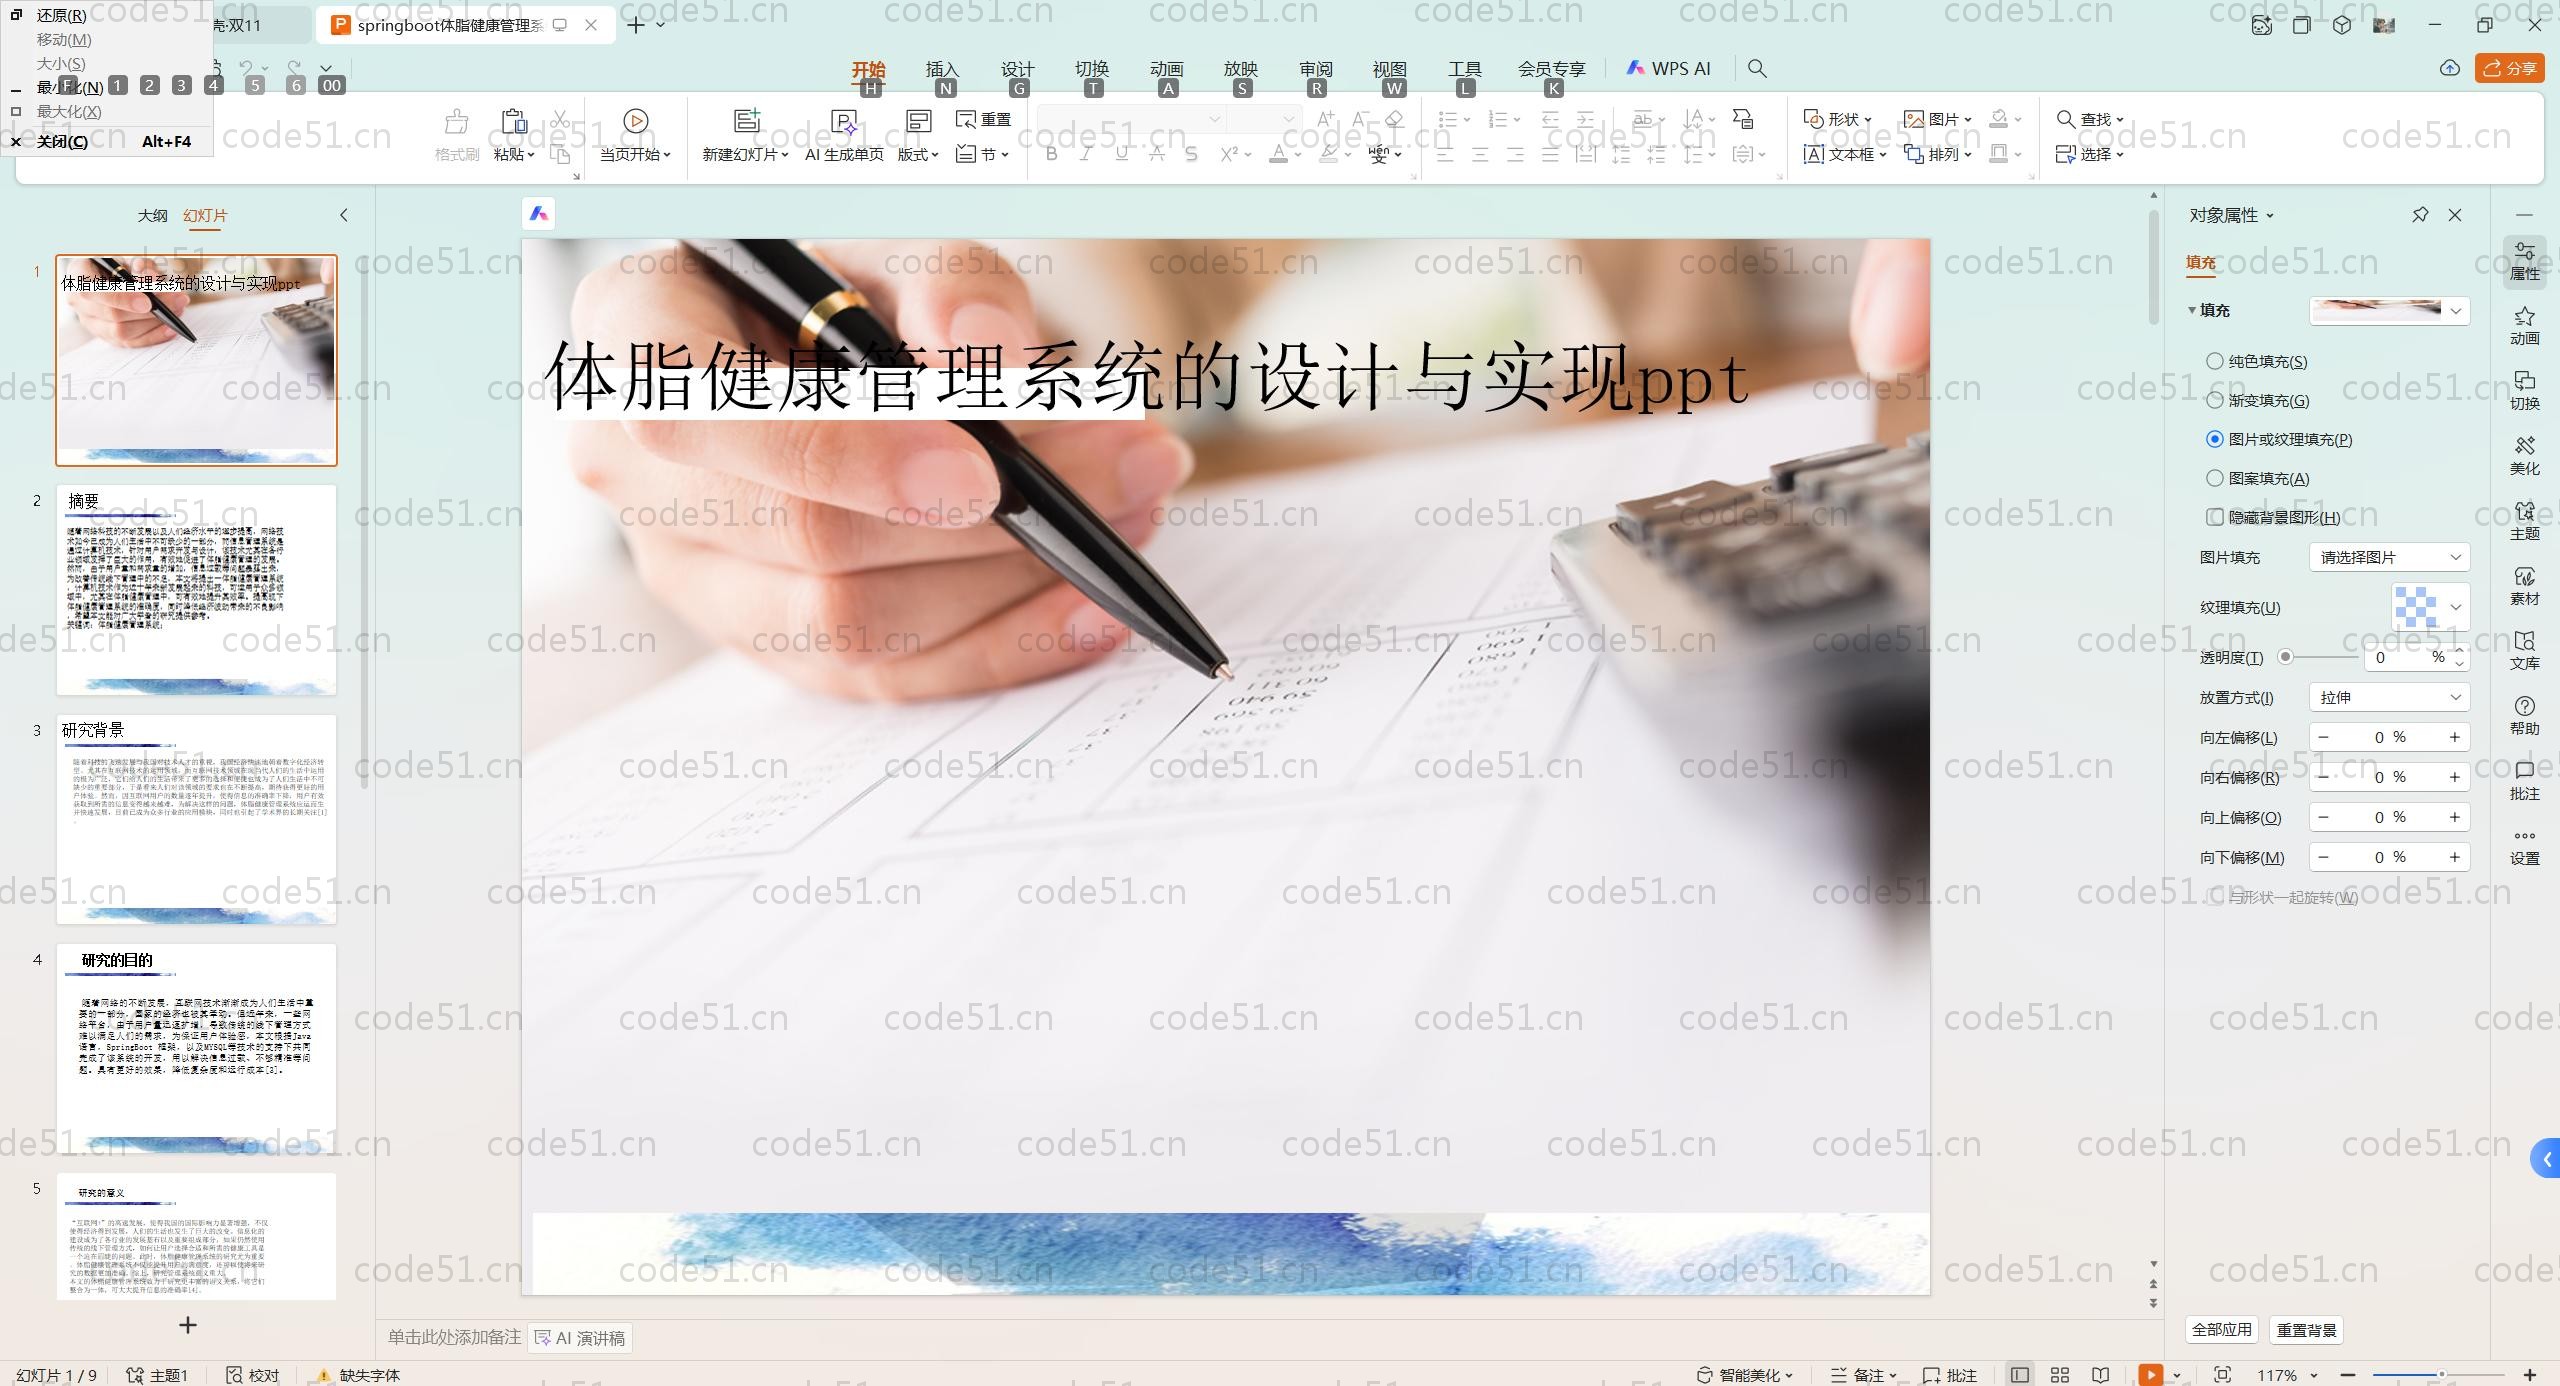Click the transparency slider handle

[2285, 657]
